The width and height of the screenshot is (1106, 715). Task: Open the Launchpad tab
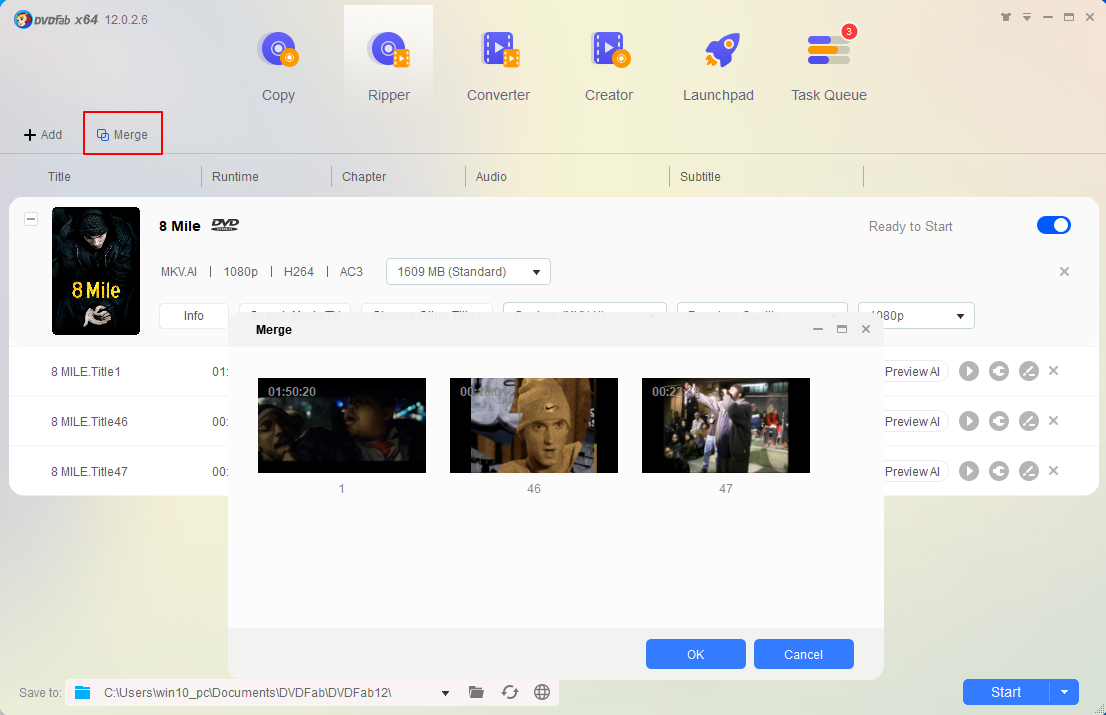point(718,67)
